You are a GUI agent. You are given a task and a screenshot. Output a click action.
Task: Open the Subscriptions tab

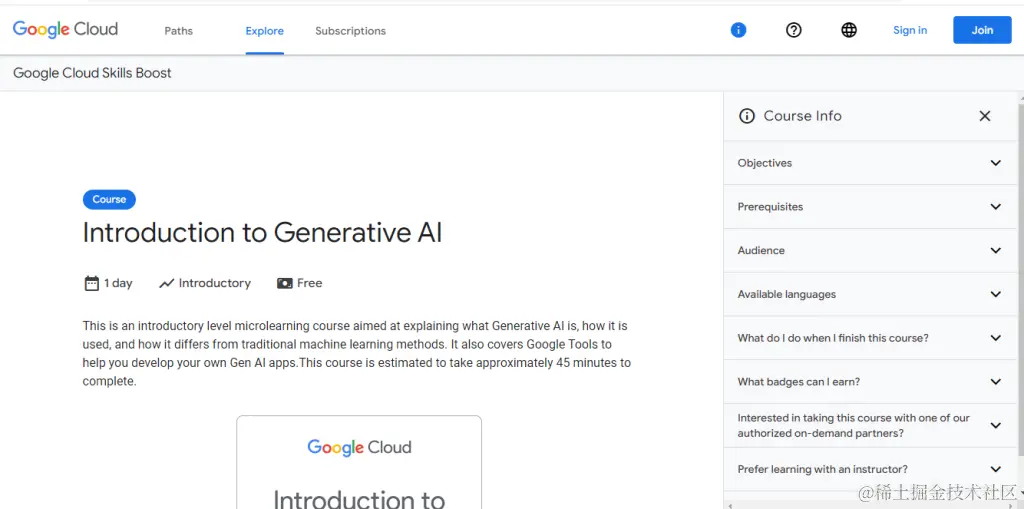point(350,31)
